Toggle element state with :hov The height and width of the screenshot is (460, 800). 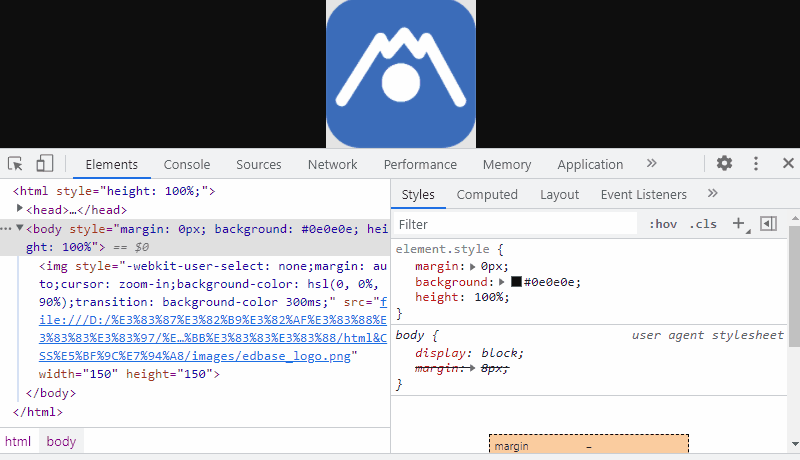click(x=663, y=224)
